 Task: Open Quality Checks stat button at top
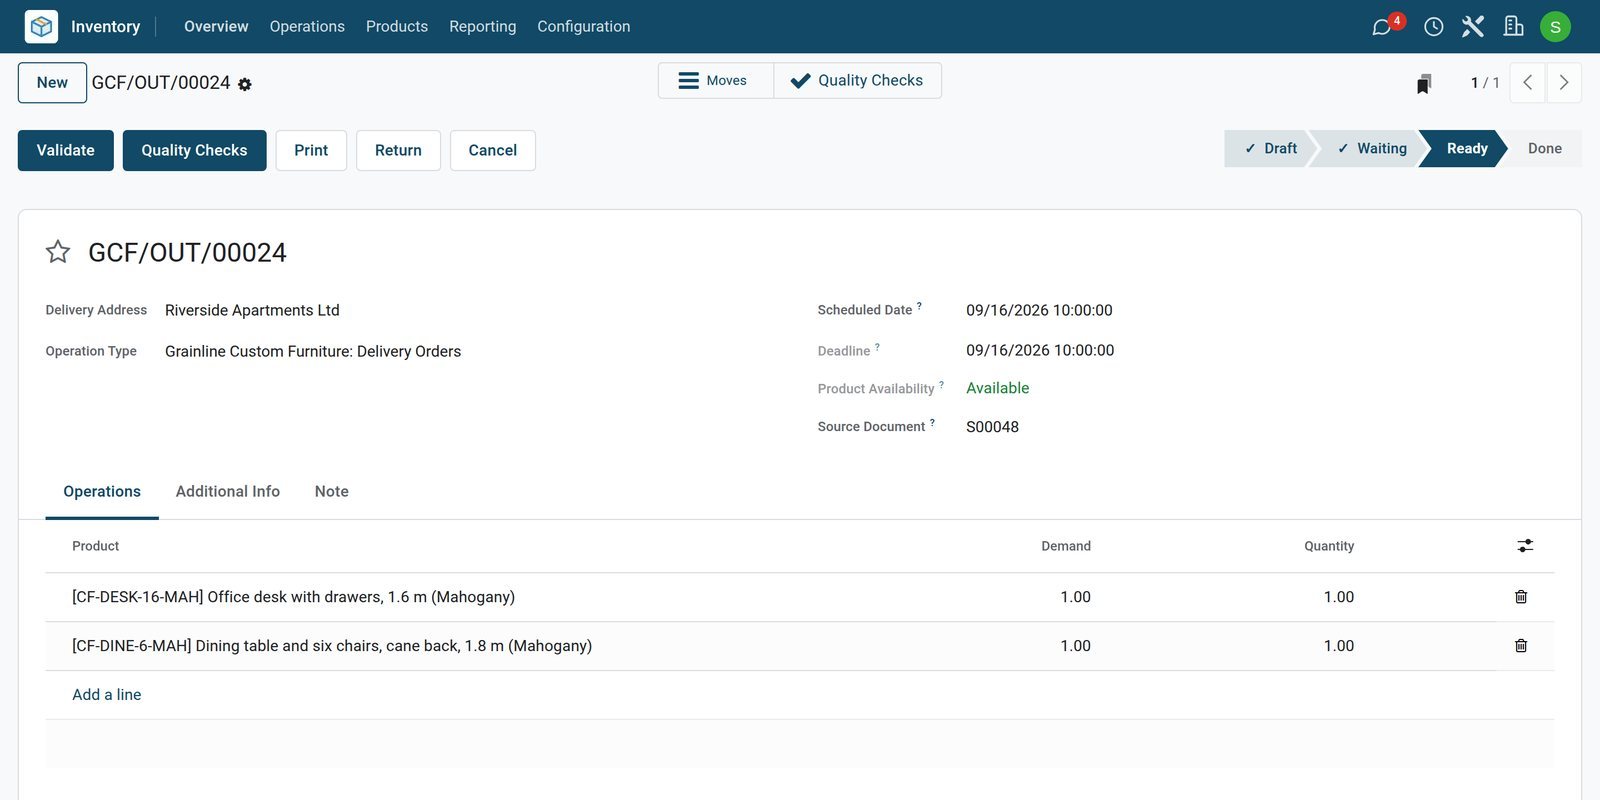858,81
